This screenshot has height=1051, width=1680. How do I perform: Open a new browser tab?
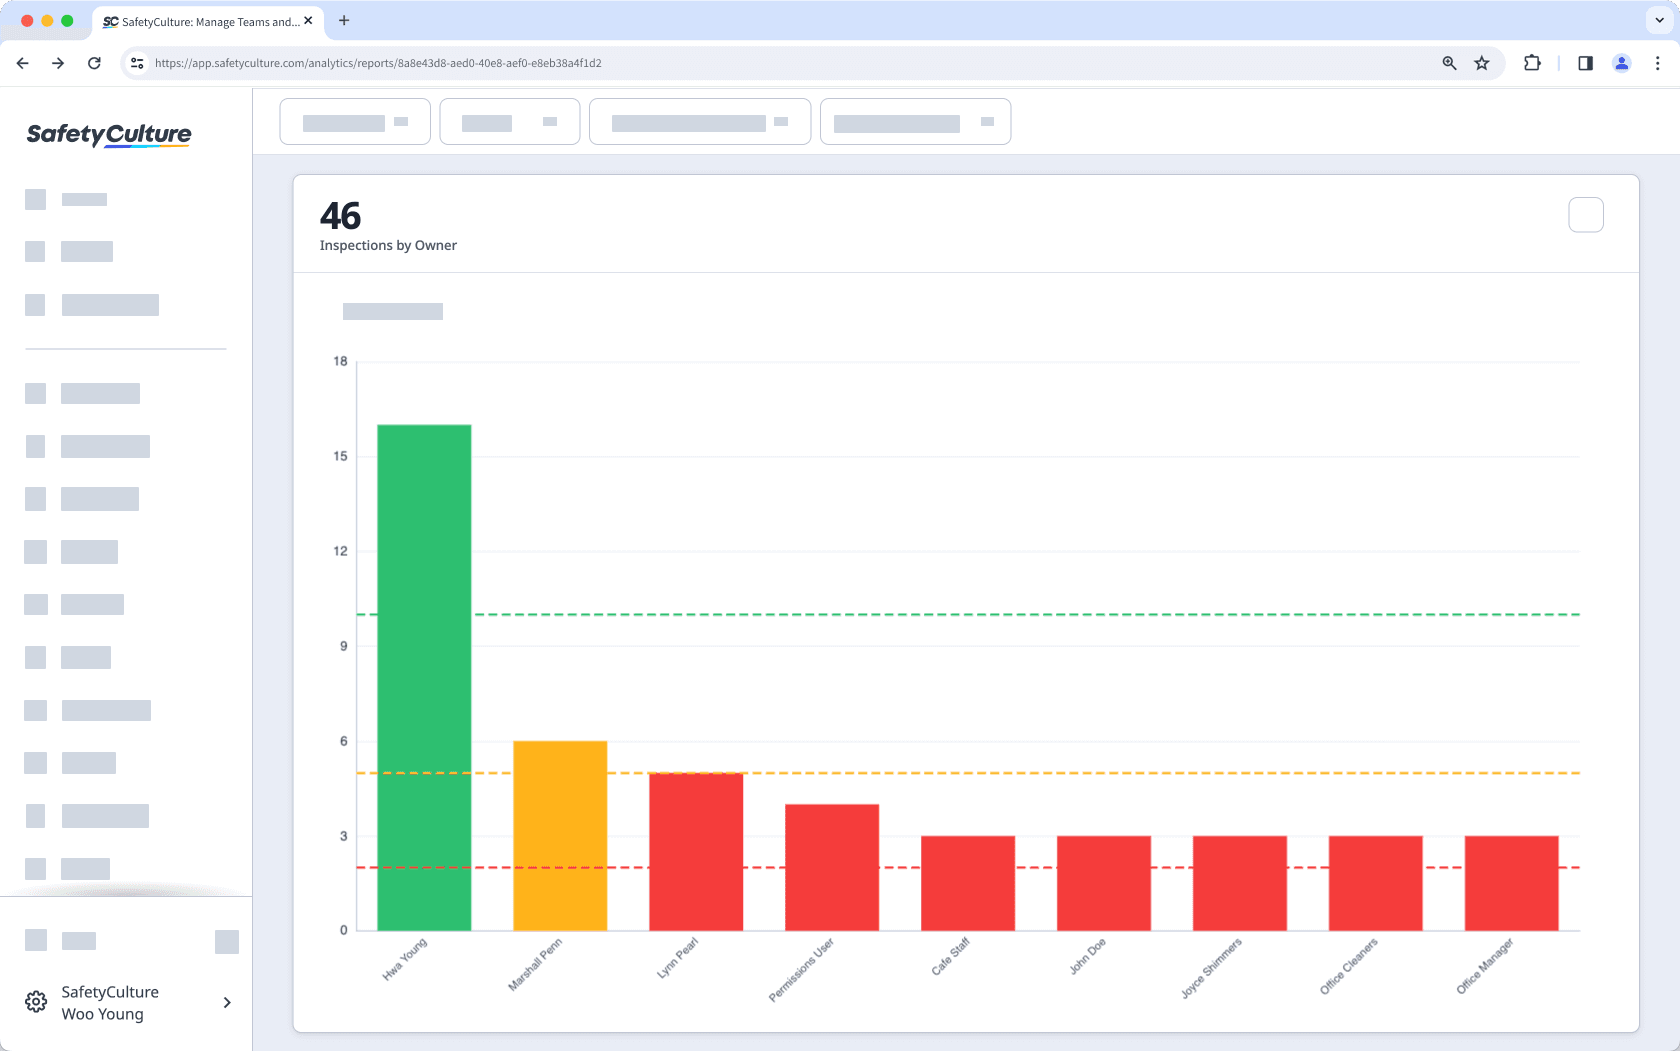(344, 21)
